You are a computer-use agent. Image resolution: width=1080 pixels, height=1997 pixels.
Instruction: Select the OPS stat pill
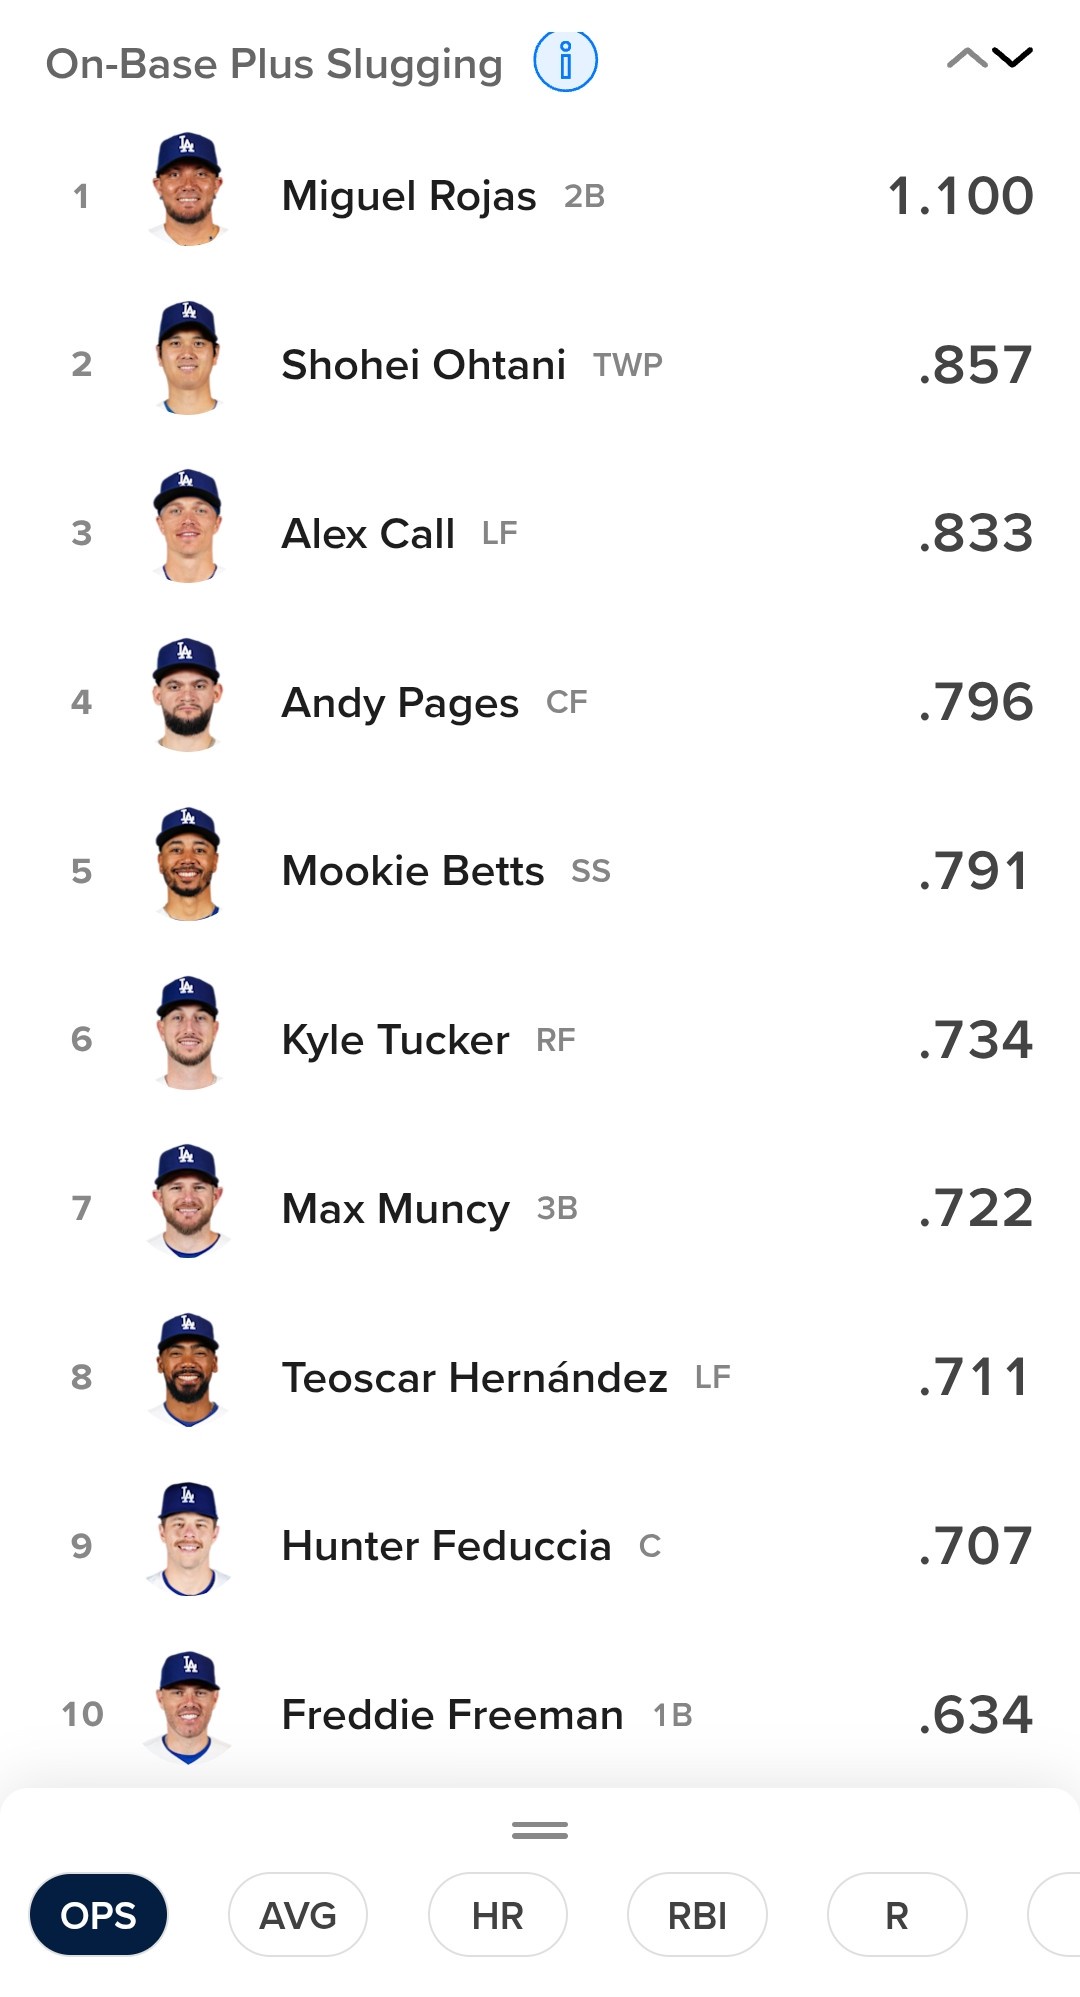coord(98,1914)
